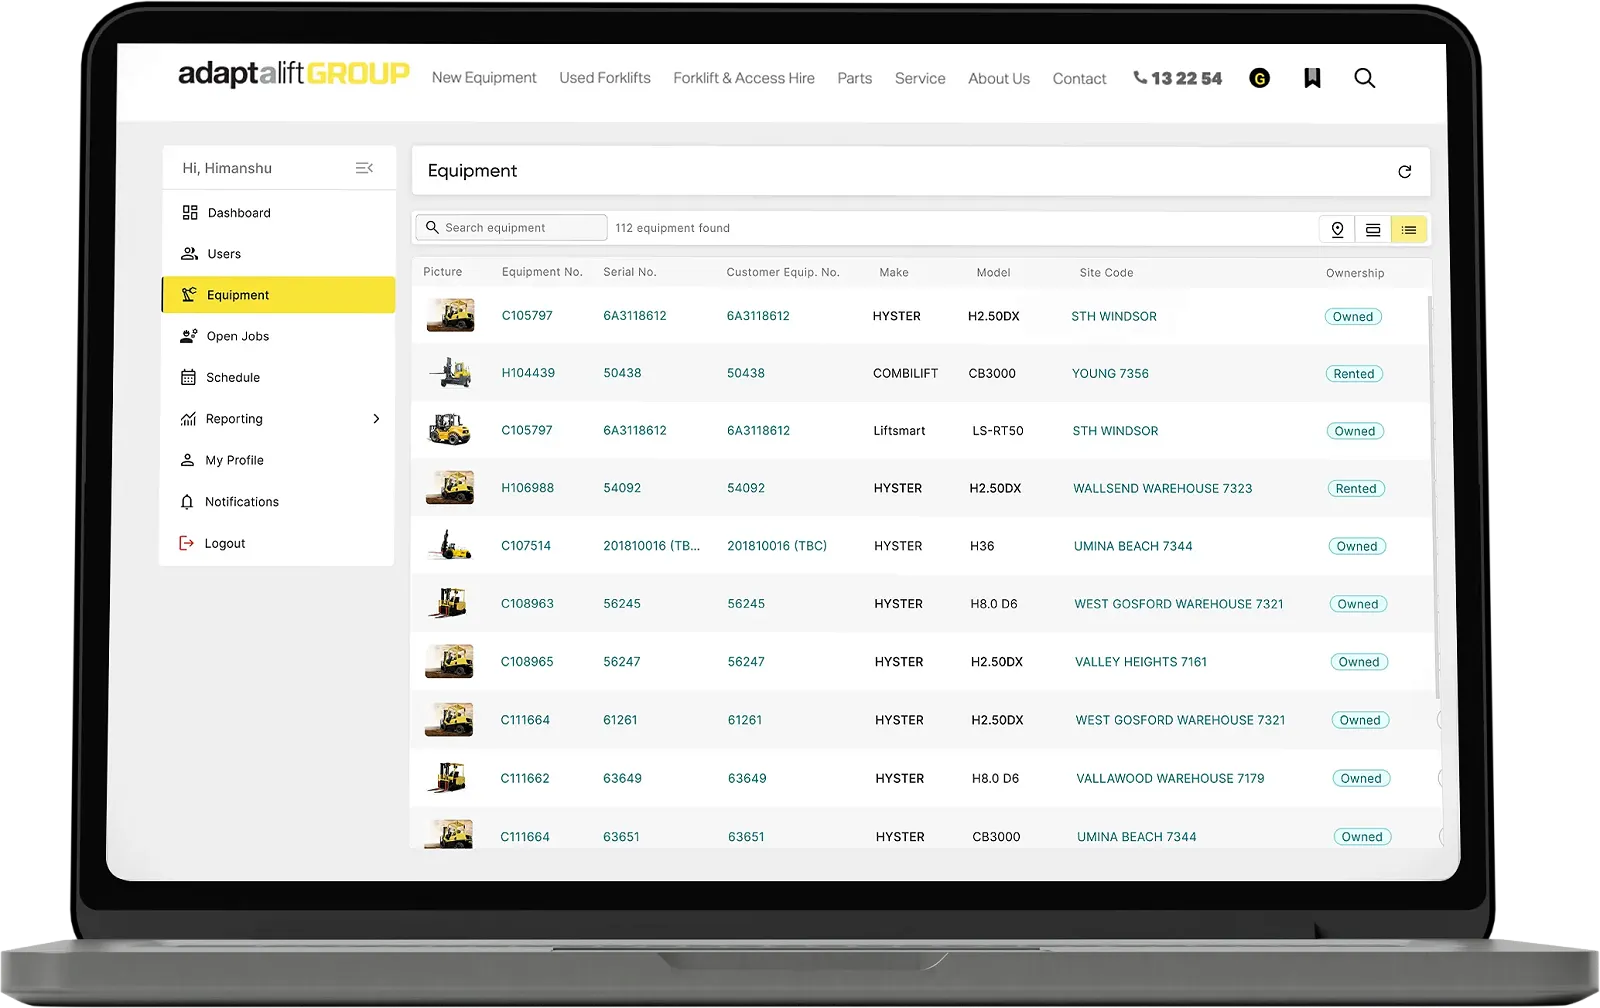
Task: Open Users in the sidebar
Action: click(278, 254)
